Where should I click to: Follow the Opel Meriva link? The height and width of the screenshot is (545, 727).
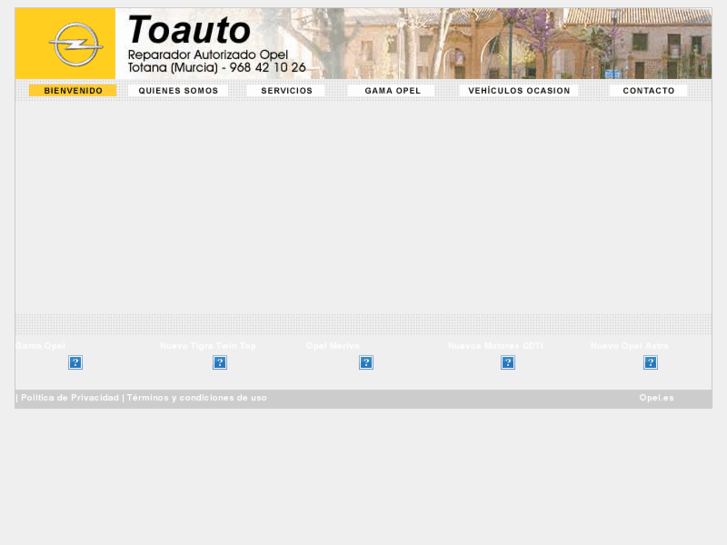332,346
